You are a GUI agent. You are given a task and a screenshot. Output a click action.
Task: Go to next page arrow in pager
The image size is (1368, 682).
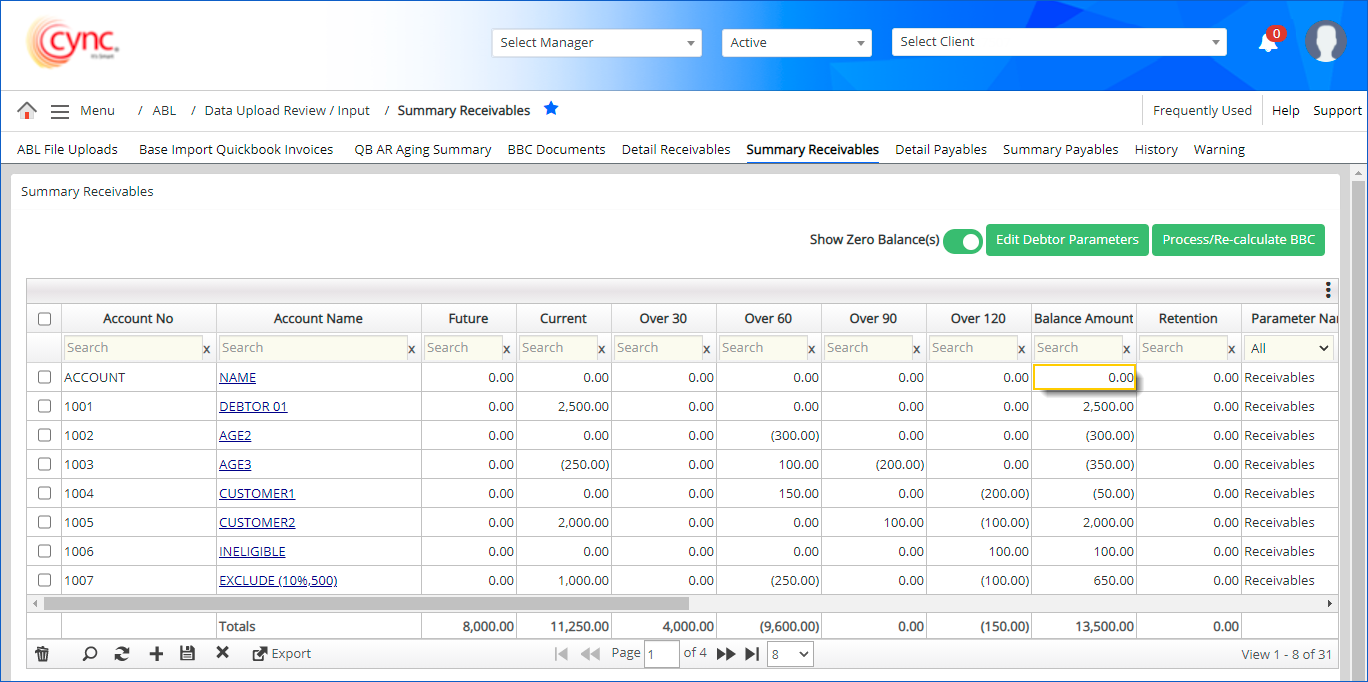tap(726, 654)
